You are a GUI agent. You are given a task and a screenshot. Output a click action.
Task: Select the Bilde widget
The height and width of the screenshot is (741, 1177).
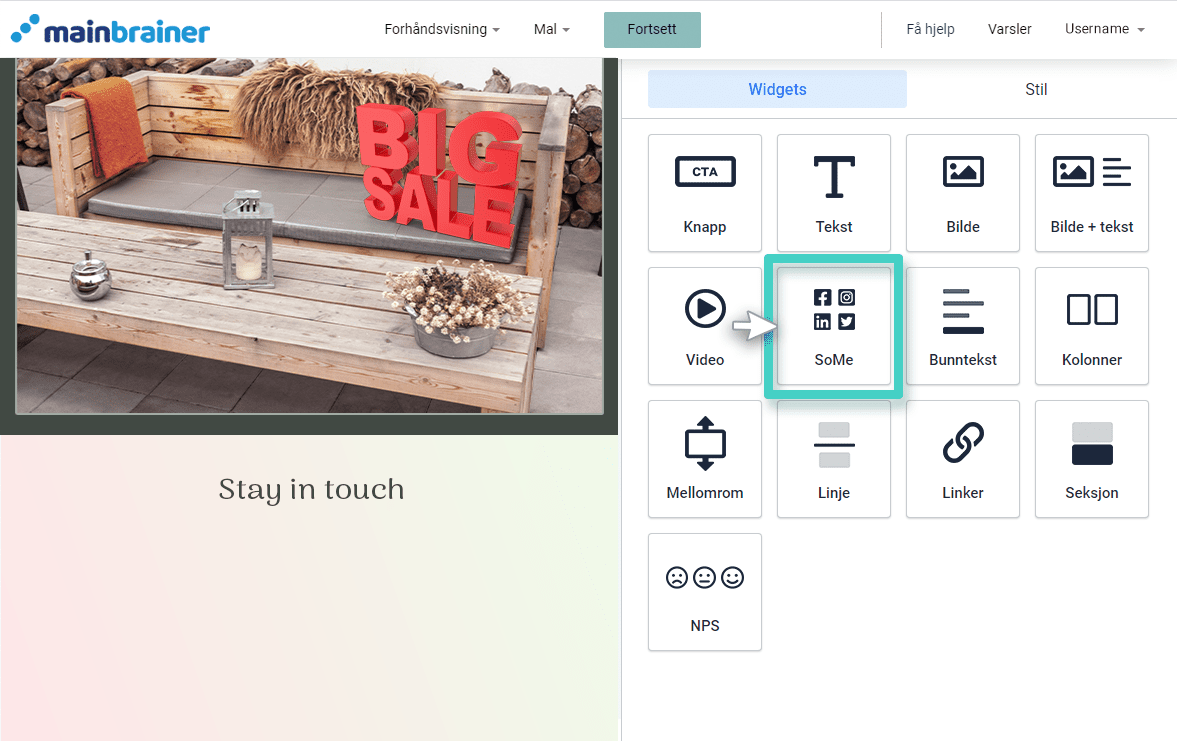click(x=962, y=193)
